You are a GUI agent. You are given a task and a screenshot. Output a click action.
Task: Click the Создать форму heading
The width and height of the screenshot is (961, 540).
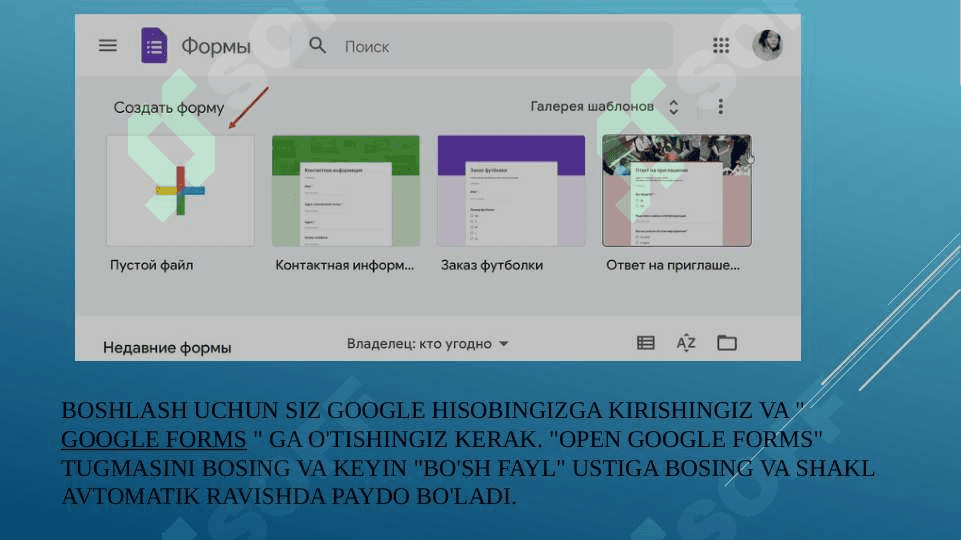(169, 108)
